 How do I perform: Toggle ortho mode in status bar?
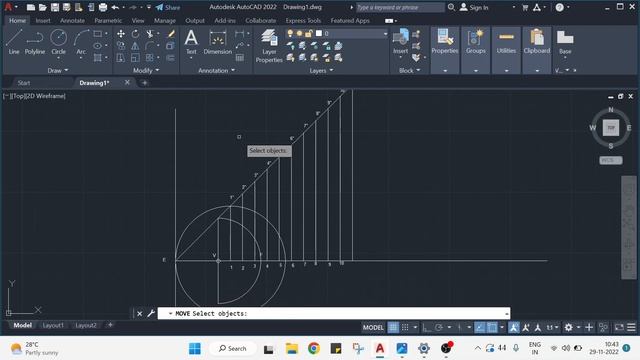(x=427, y=327)
